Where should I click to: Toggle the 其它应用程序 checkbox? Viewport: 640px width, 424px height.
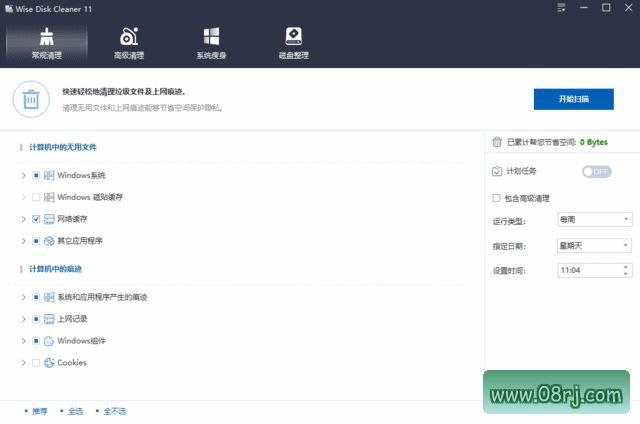tap(36, 241)
